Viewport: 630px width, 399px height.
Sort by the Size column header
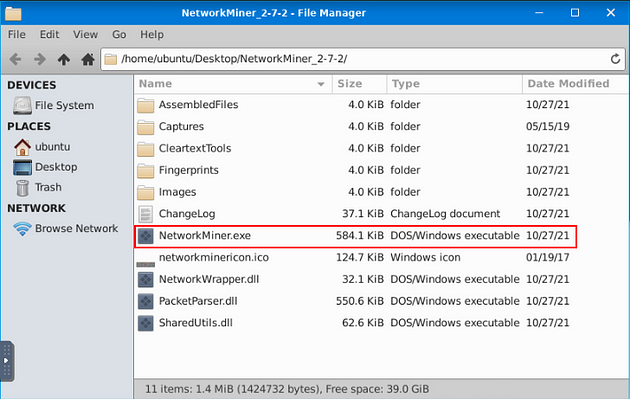pos(360,84)
